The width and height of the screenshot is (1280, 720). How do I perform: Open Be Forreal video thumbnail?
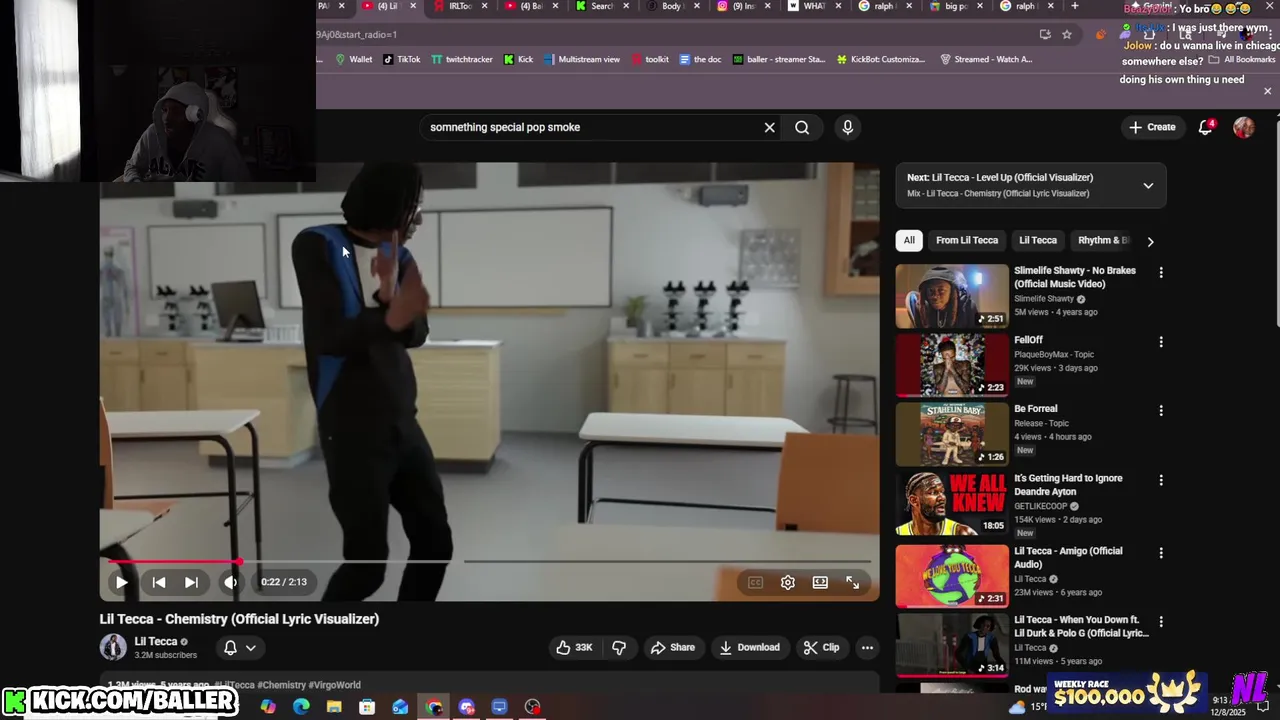coord(952,434)
